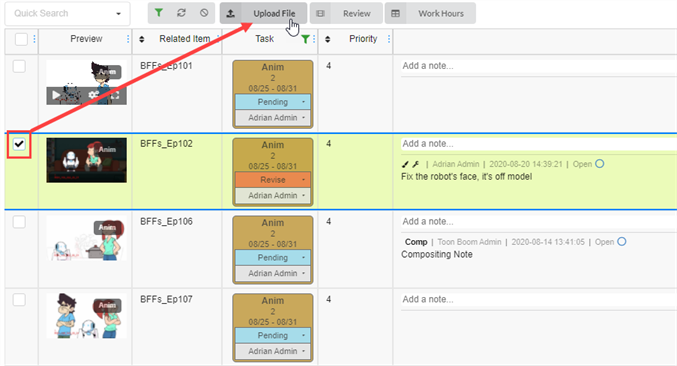Screen dimensions: 677x366
Task: Toggle Open status circle on robot's face note
Action: click(600, 164)
